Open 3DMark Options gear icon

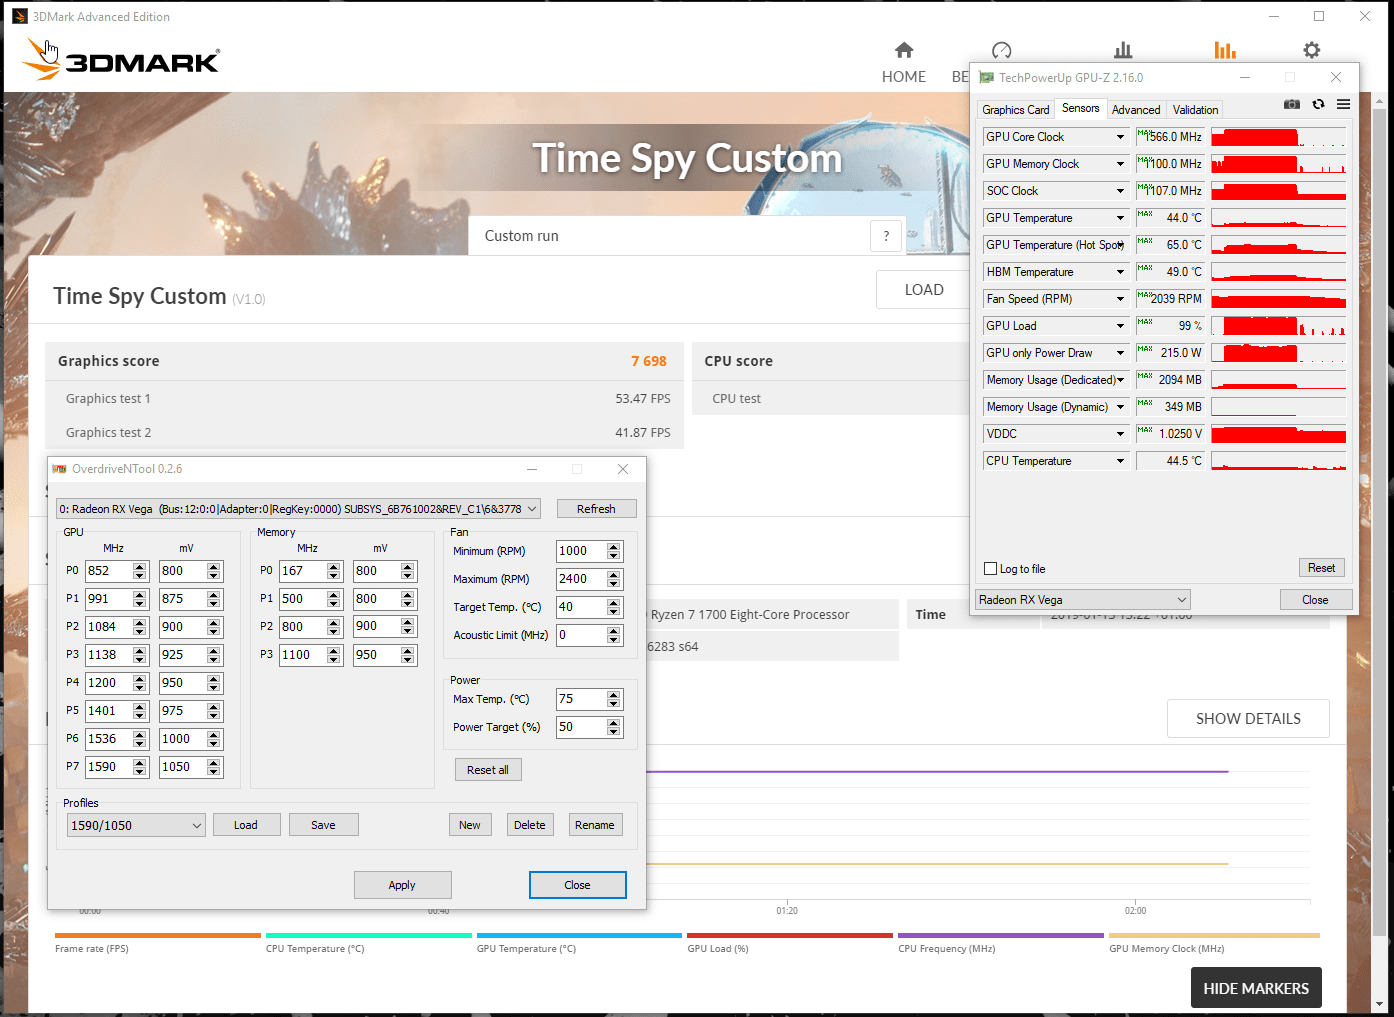[x=1312, y=50]
